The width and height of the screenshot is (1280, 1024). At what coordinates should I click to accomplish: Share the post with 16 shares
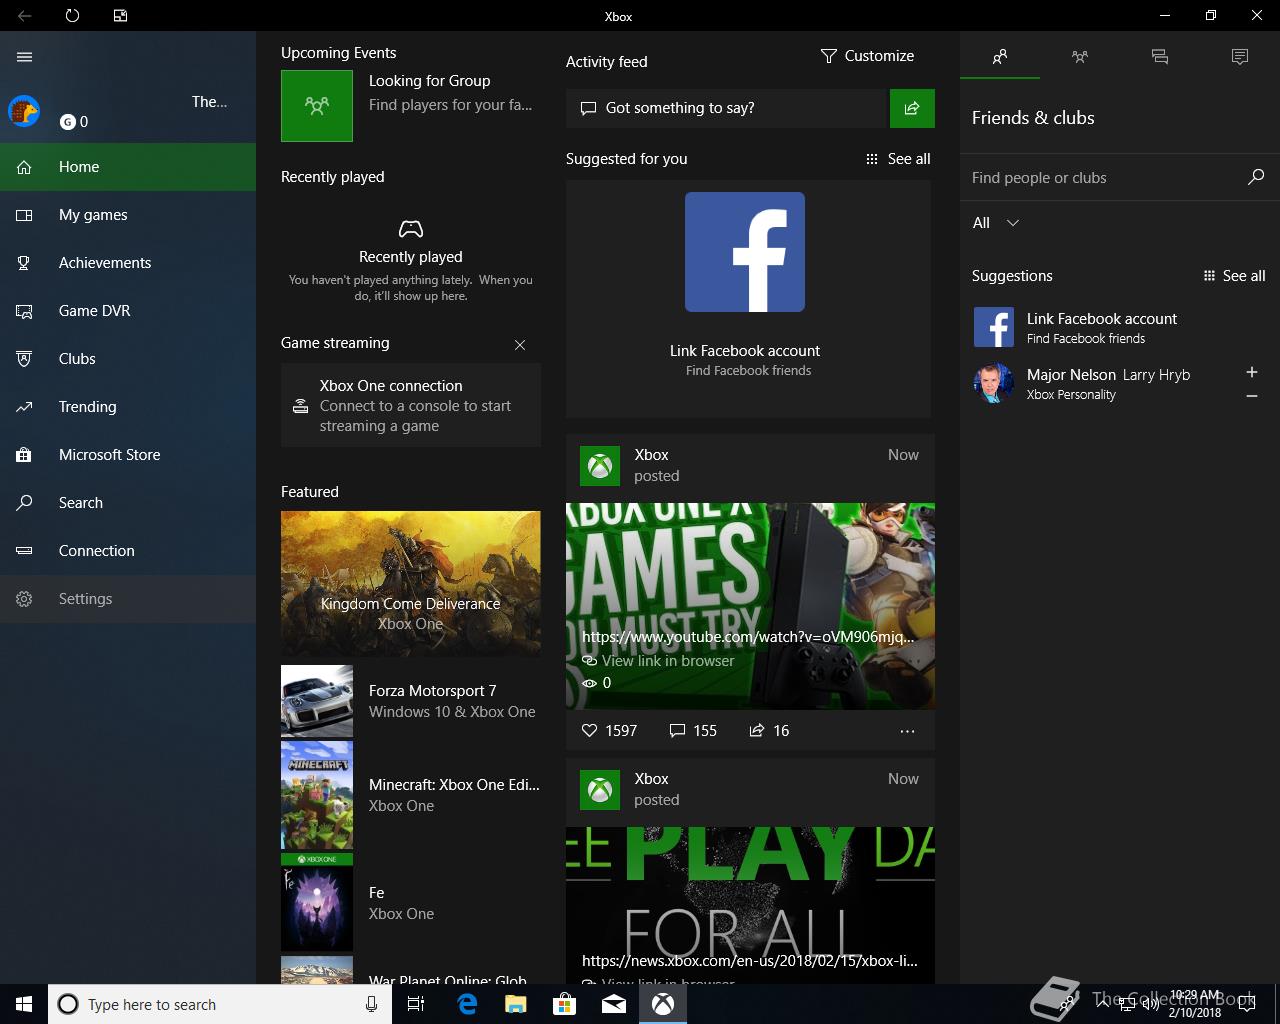[x=769, y=731]
